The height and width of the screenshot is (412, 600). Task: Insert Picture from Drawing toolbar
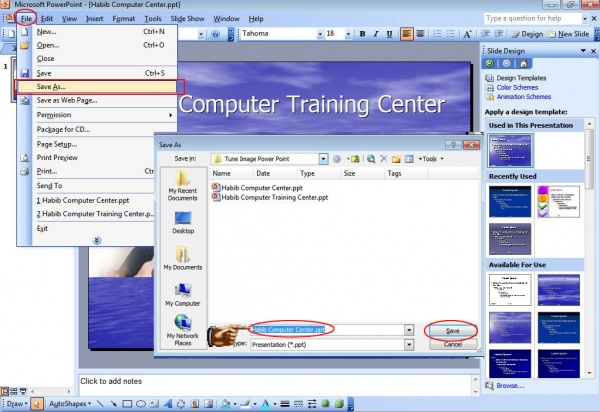click(208, 404)
